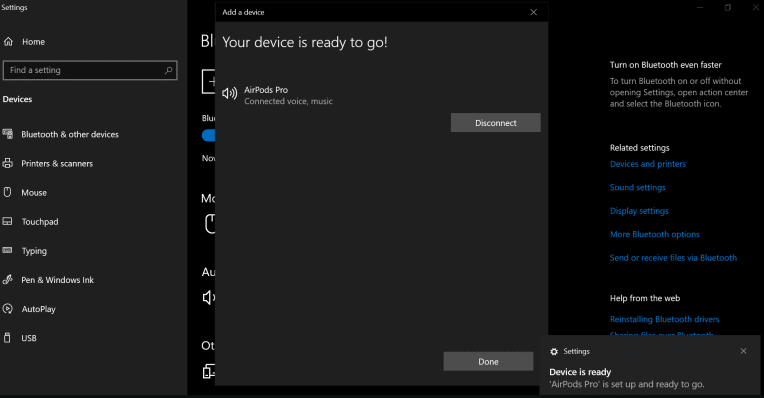Click the Settings gear icon in notification

[554, 352]
